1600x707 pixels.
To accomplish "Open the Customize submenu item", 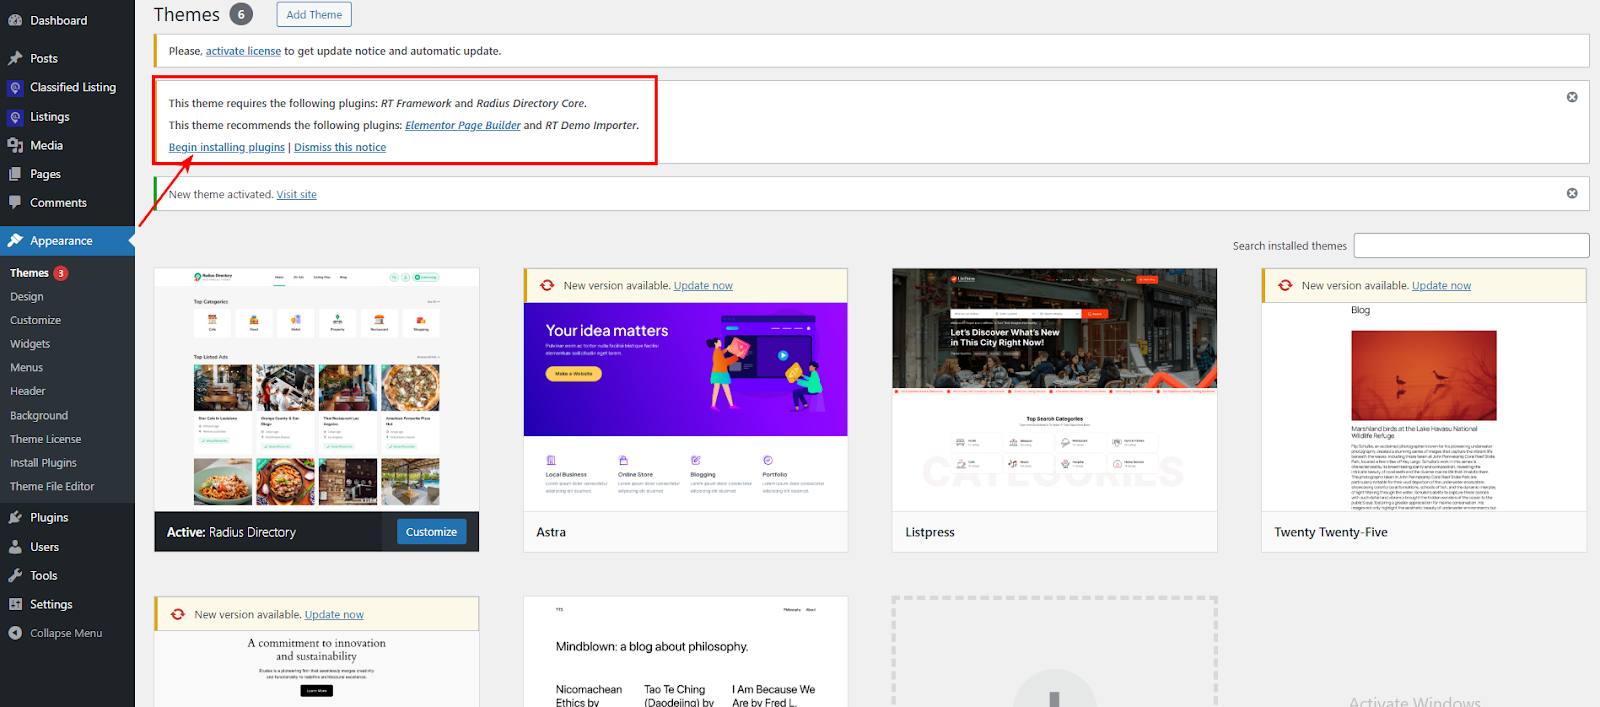I will pyautogui.click(x=35, y=320).
